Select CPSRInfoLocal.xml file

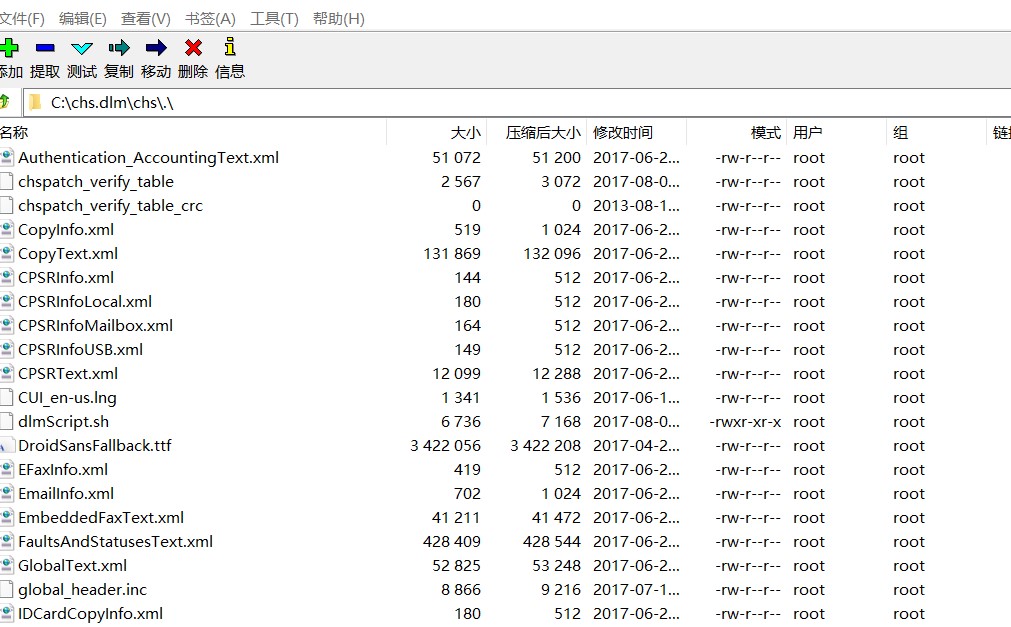(x=85, y=301)
